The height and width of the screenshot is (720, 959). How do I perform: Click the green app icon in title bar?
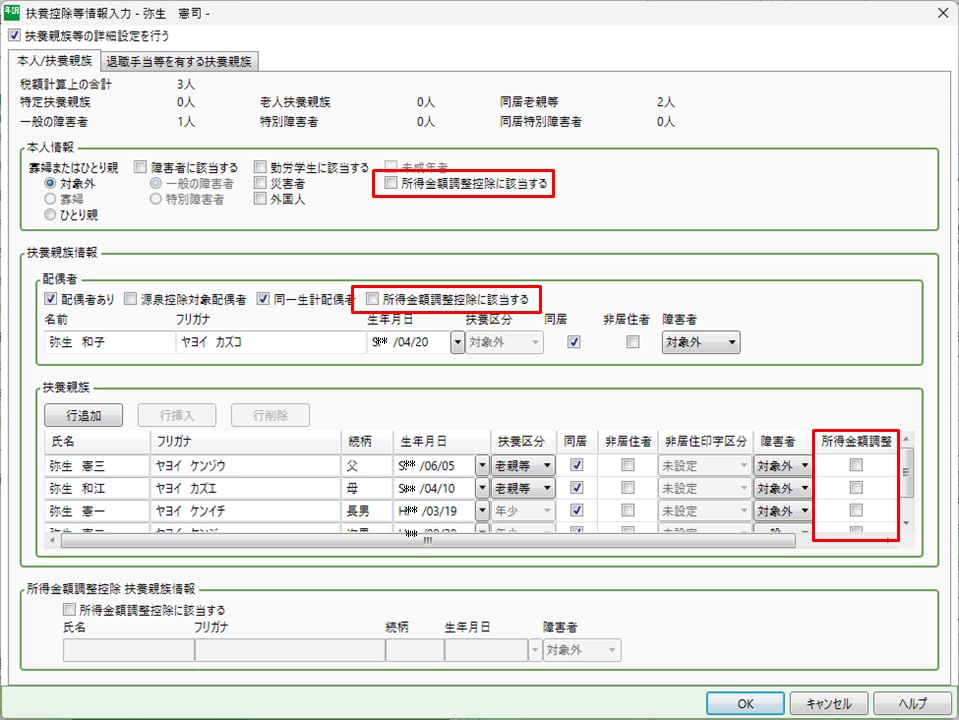tap(13, 13)
